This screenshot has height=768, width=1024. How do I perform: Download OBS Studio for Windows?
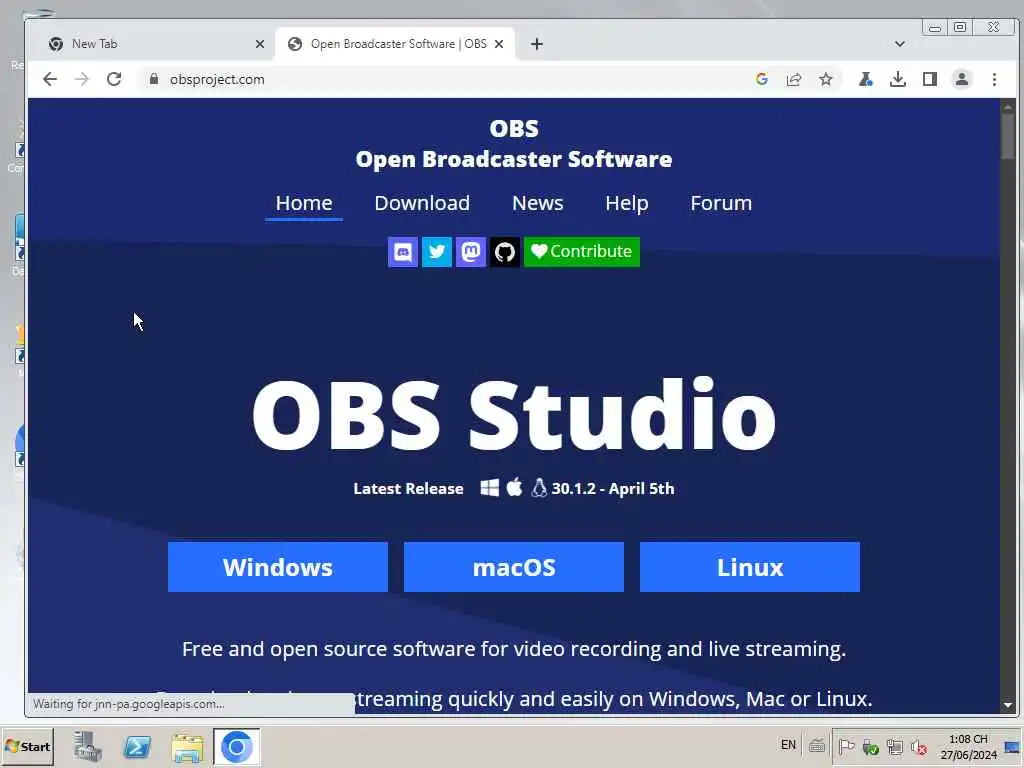click(278, 567)
